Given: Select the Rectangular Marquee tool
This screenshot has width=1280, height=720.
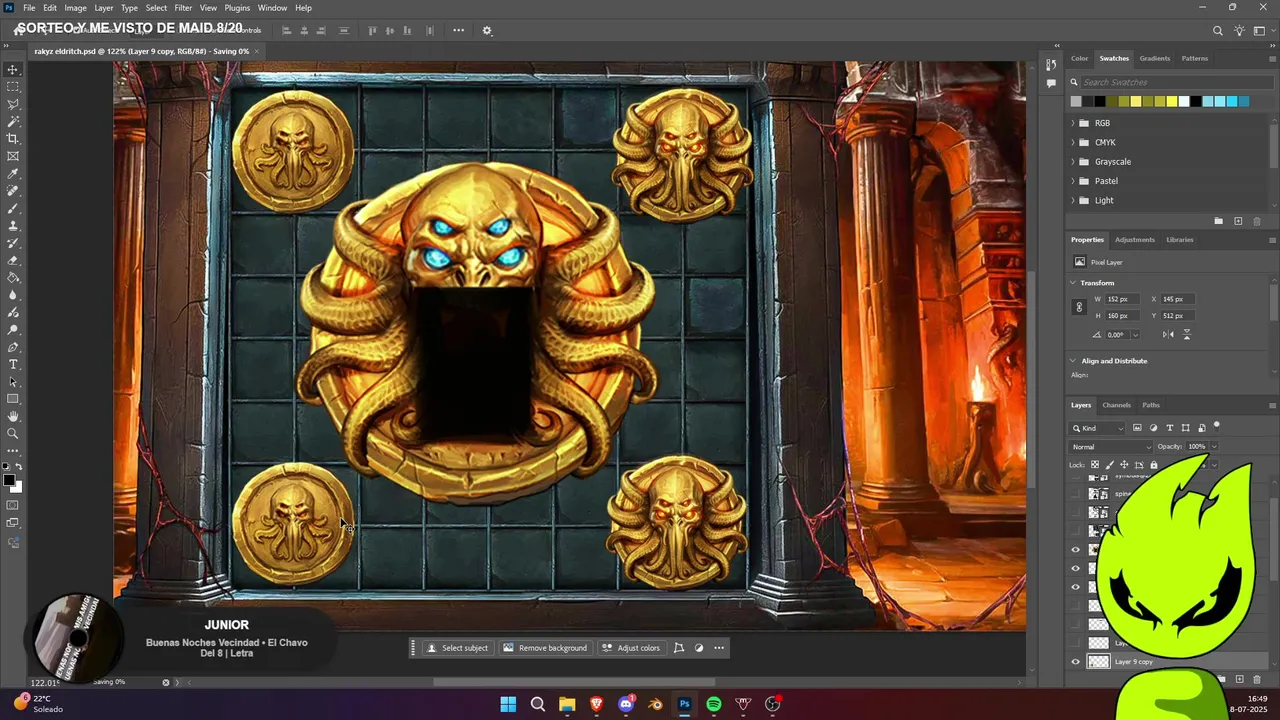Looking at the screenshot, I should tap(13, 86).
